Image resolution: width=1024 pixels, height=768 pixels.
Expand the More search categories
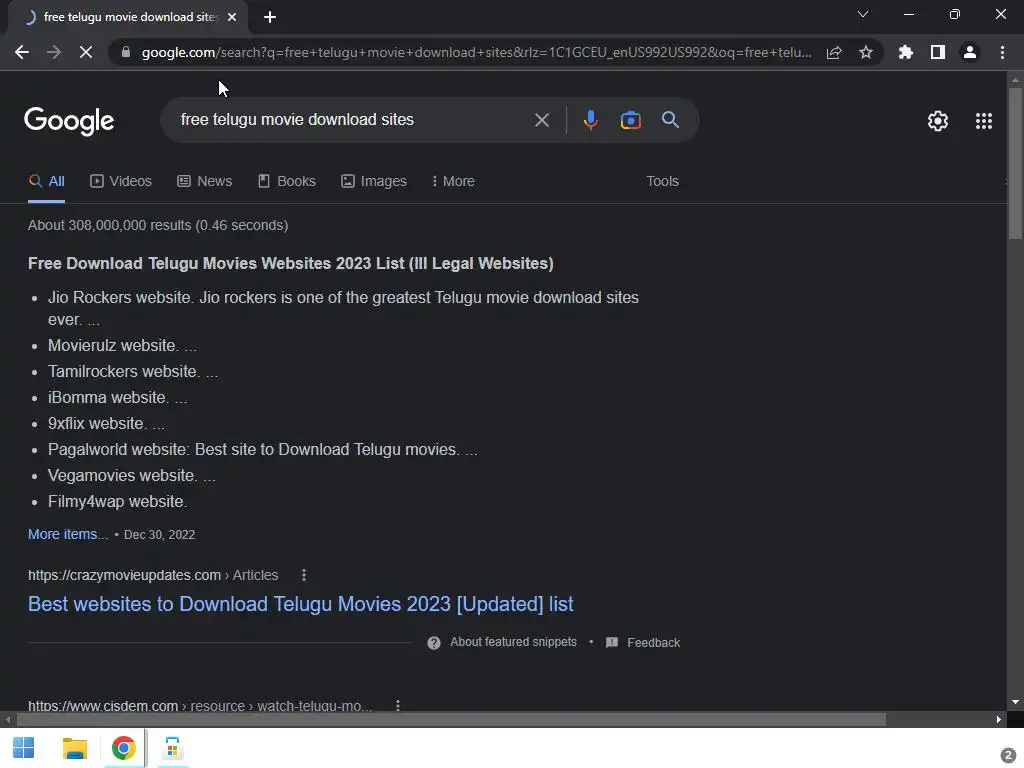(x=453, y=182)
